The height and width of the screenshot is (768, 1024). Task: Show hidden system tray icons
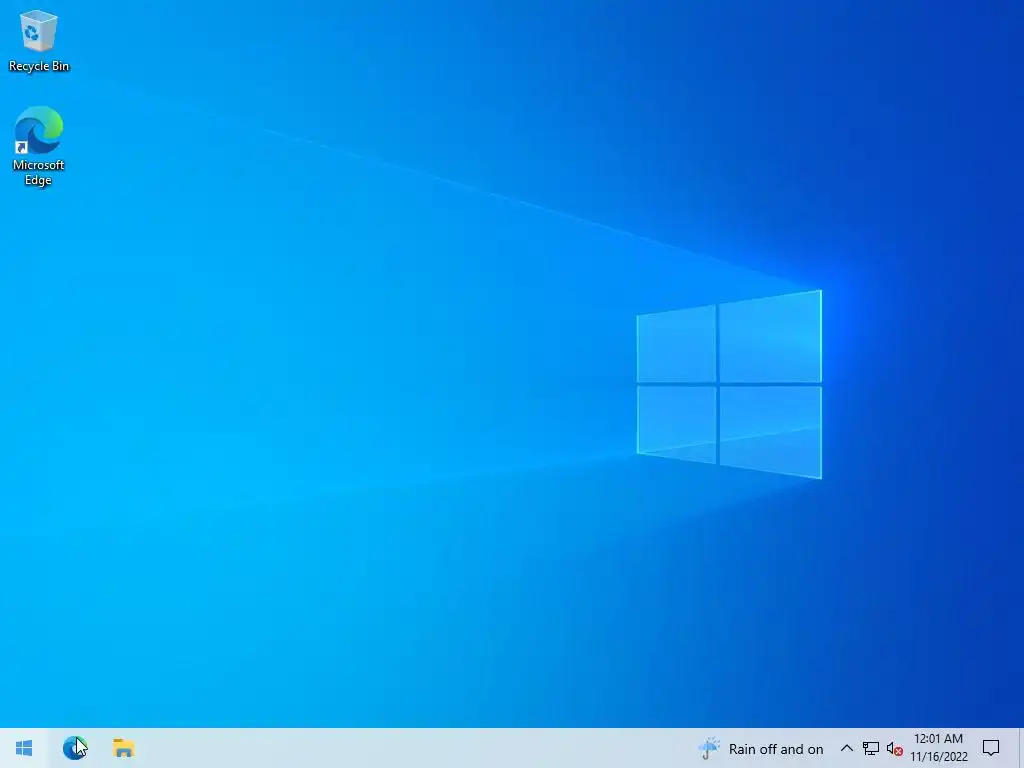(846, 748)
